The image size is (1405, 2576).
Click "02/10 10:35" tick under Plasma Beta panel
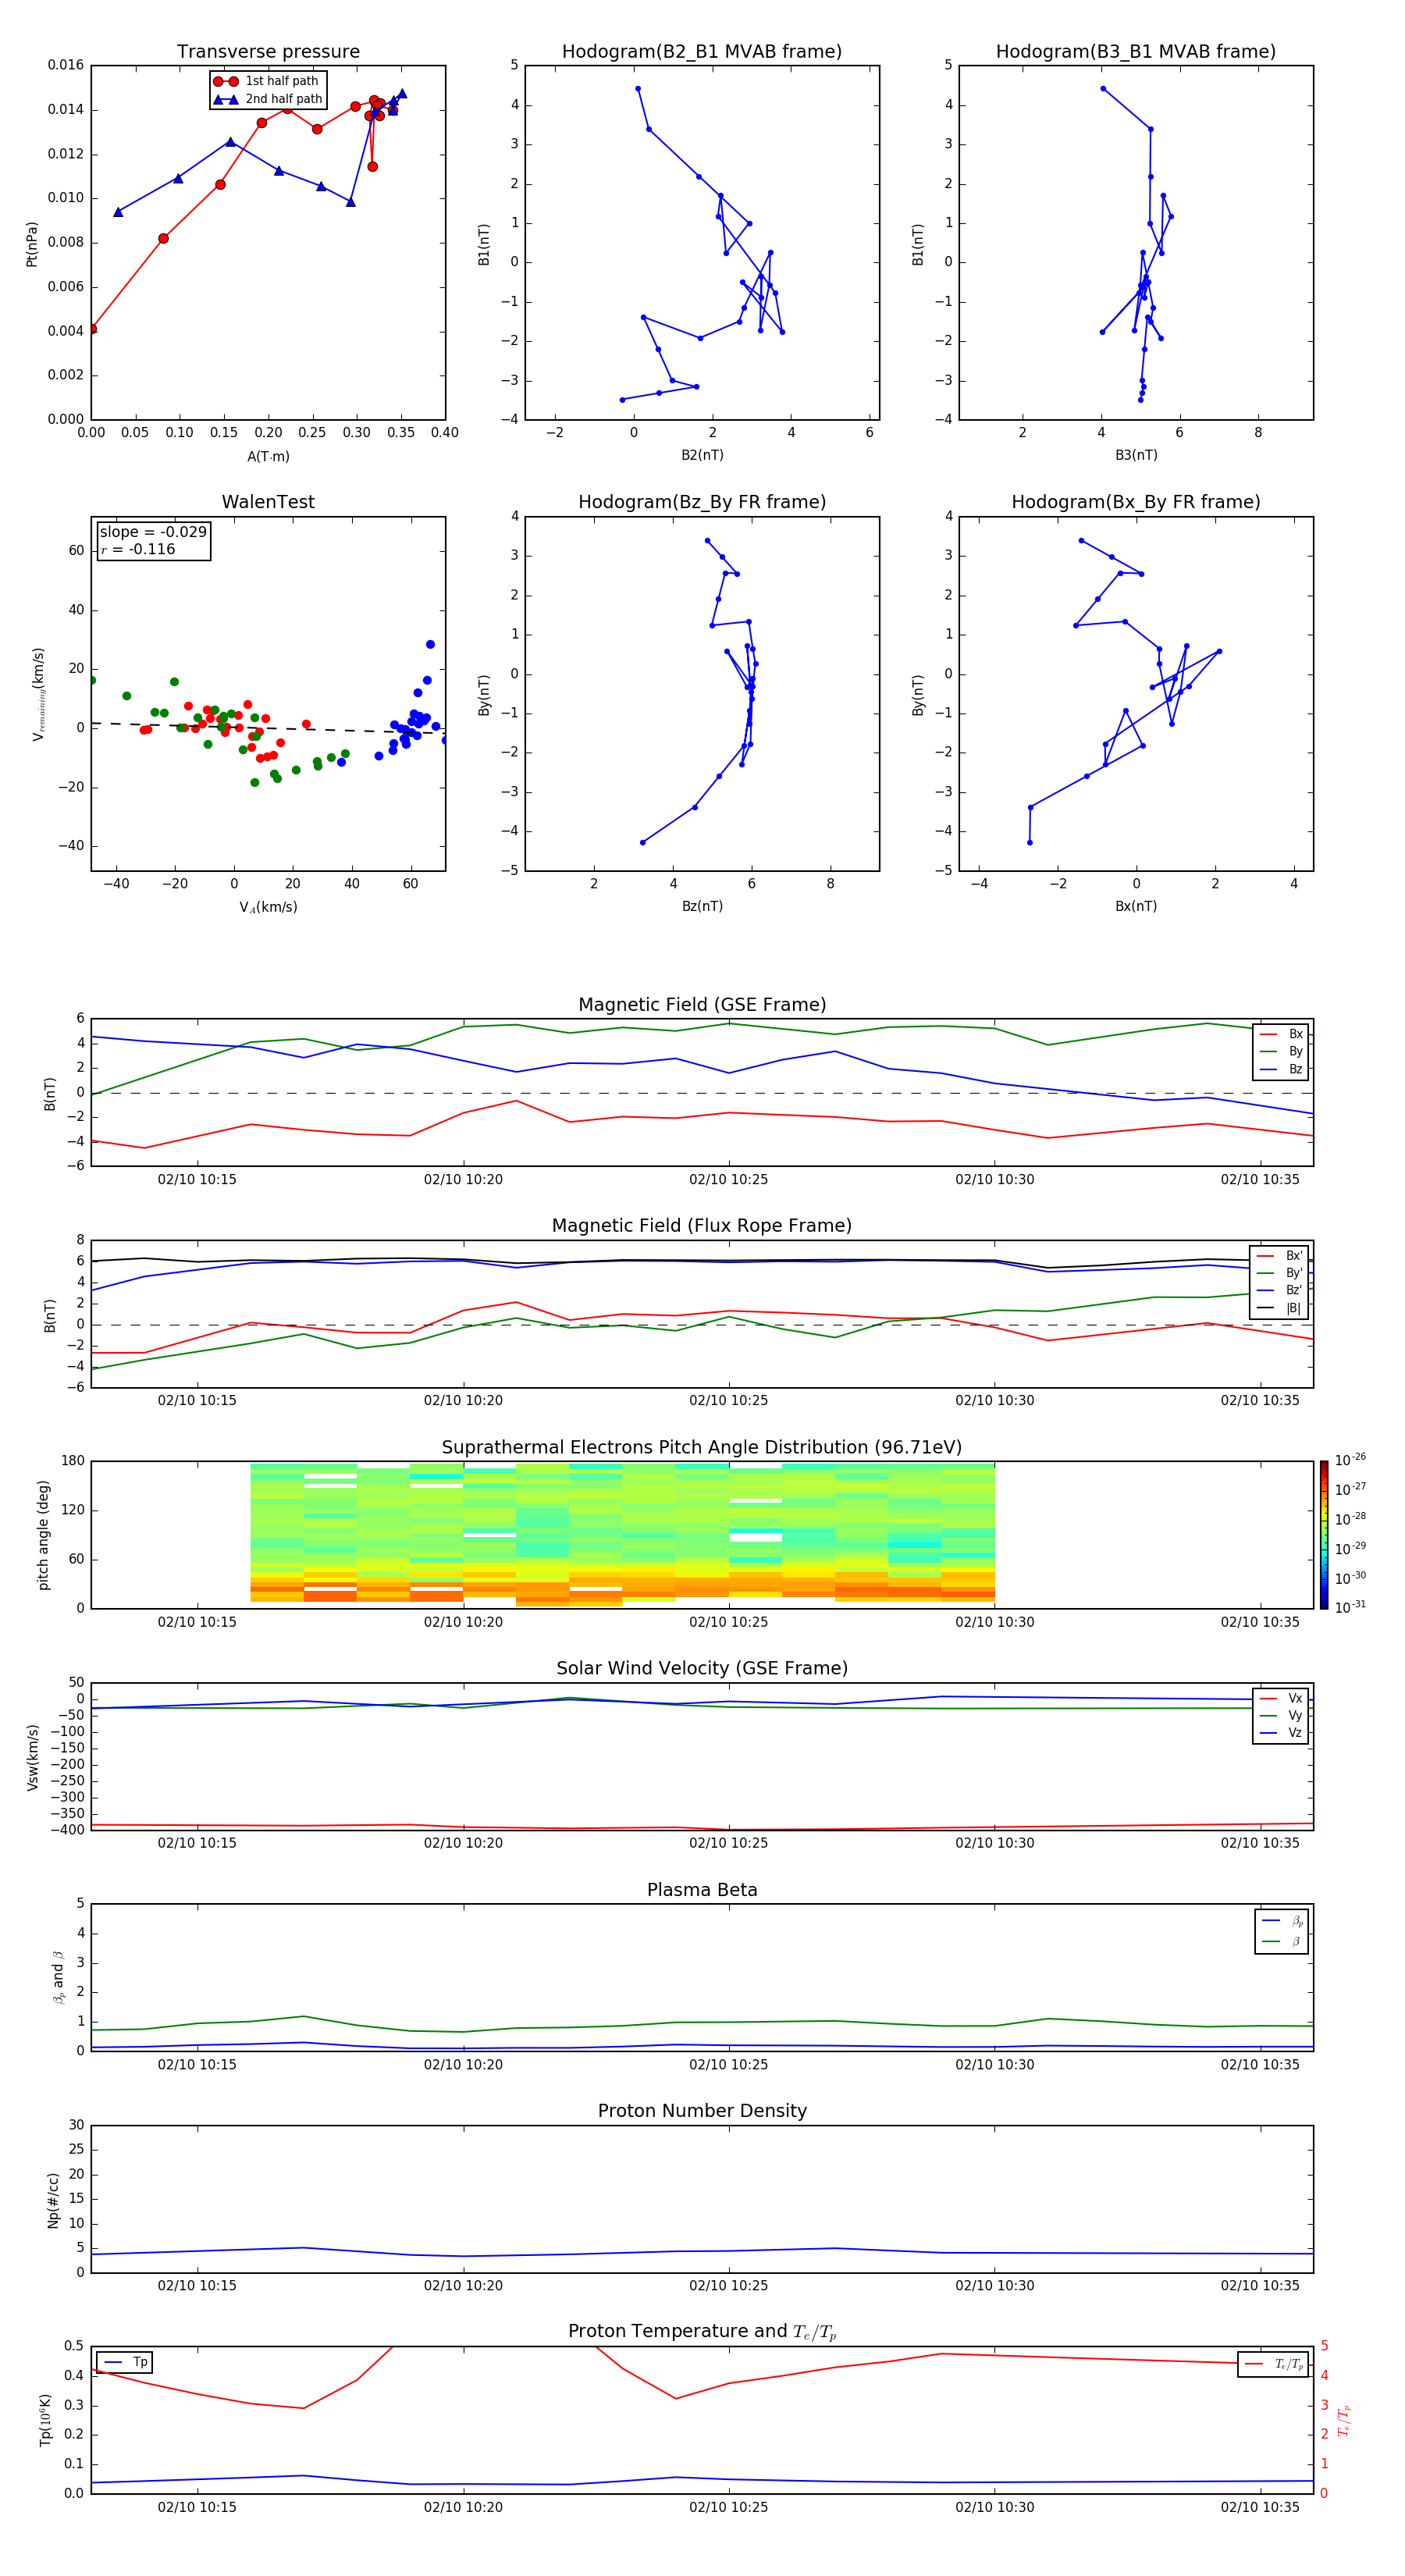(1260, 2065)
